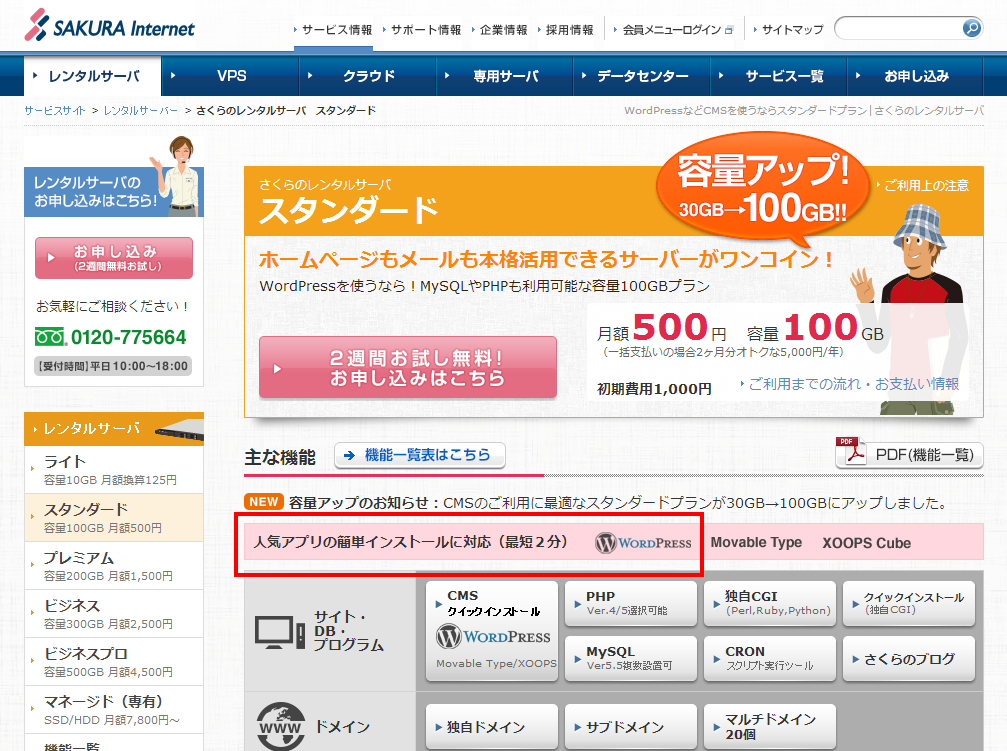Click the レンタルサーバー breadcrumb link
Screen dimensions: 1007x751
point(141,110)
